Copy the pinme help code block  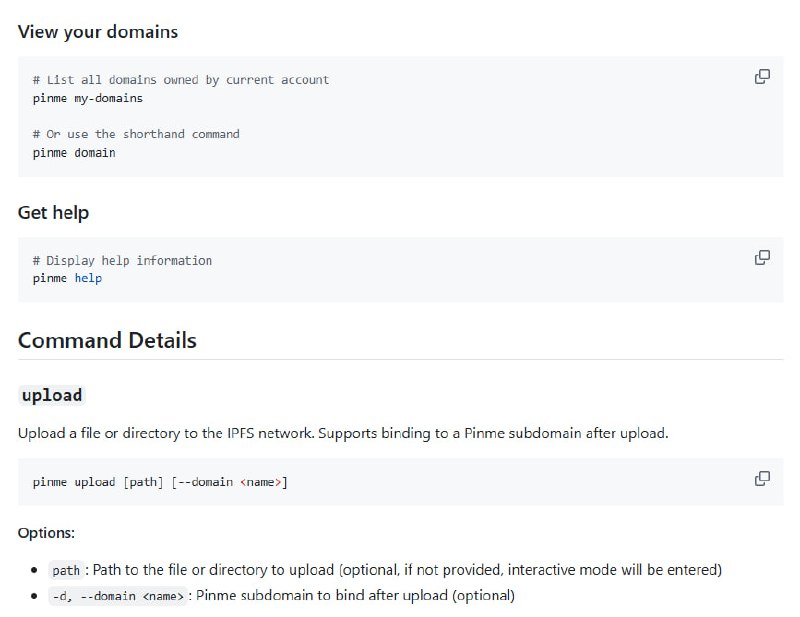(x=762, y=258)
